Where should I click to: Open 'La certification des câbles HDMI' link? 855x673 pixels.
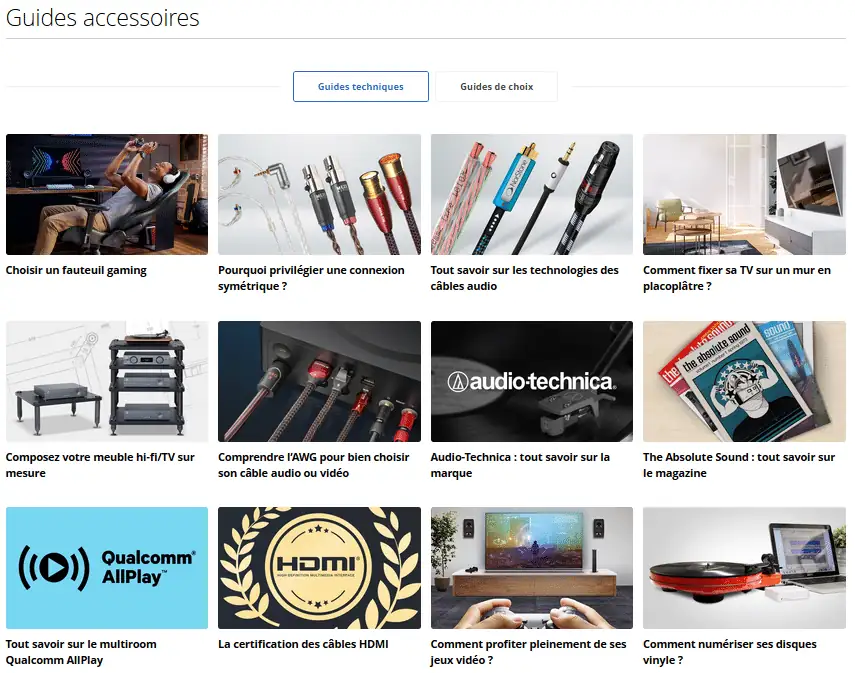303,644
